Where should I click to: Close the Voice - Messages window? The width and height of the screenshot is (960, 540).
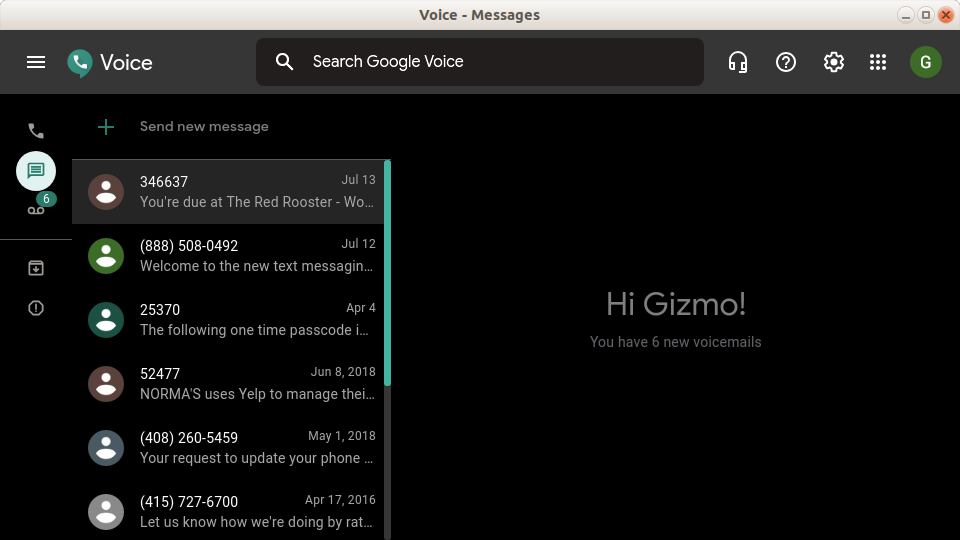946,15
